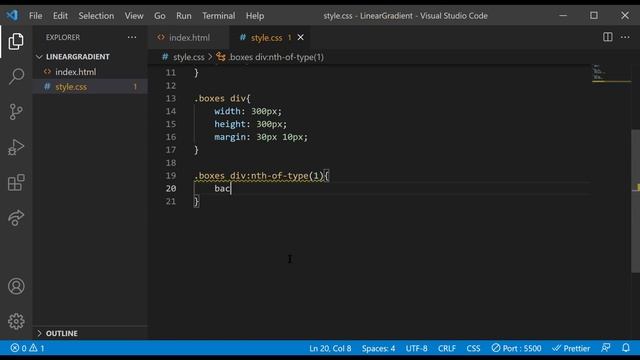
Task: Open Live Share icon in activity bar
Action: point(16,218)
